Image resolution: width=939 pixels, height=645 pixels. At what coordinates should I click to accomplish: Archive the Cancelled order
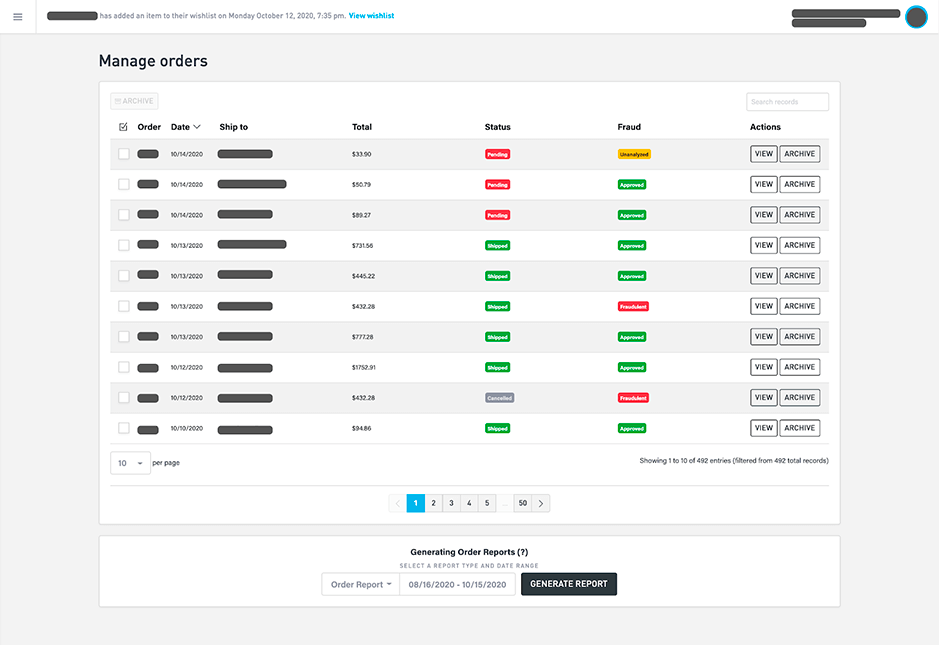799,397
